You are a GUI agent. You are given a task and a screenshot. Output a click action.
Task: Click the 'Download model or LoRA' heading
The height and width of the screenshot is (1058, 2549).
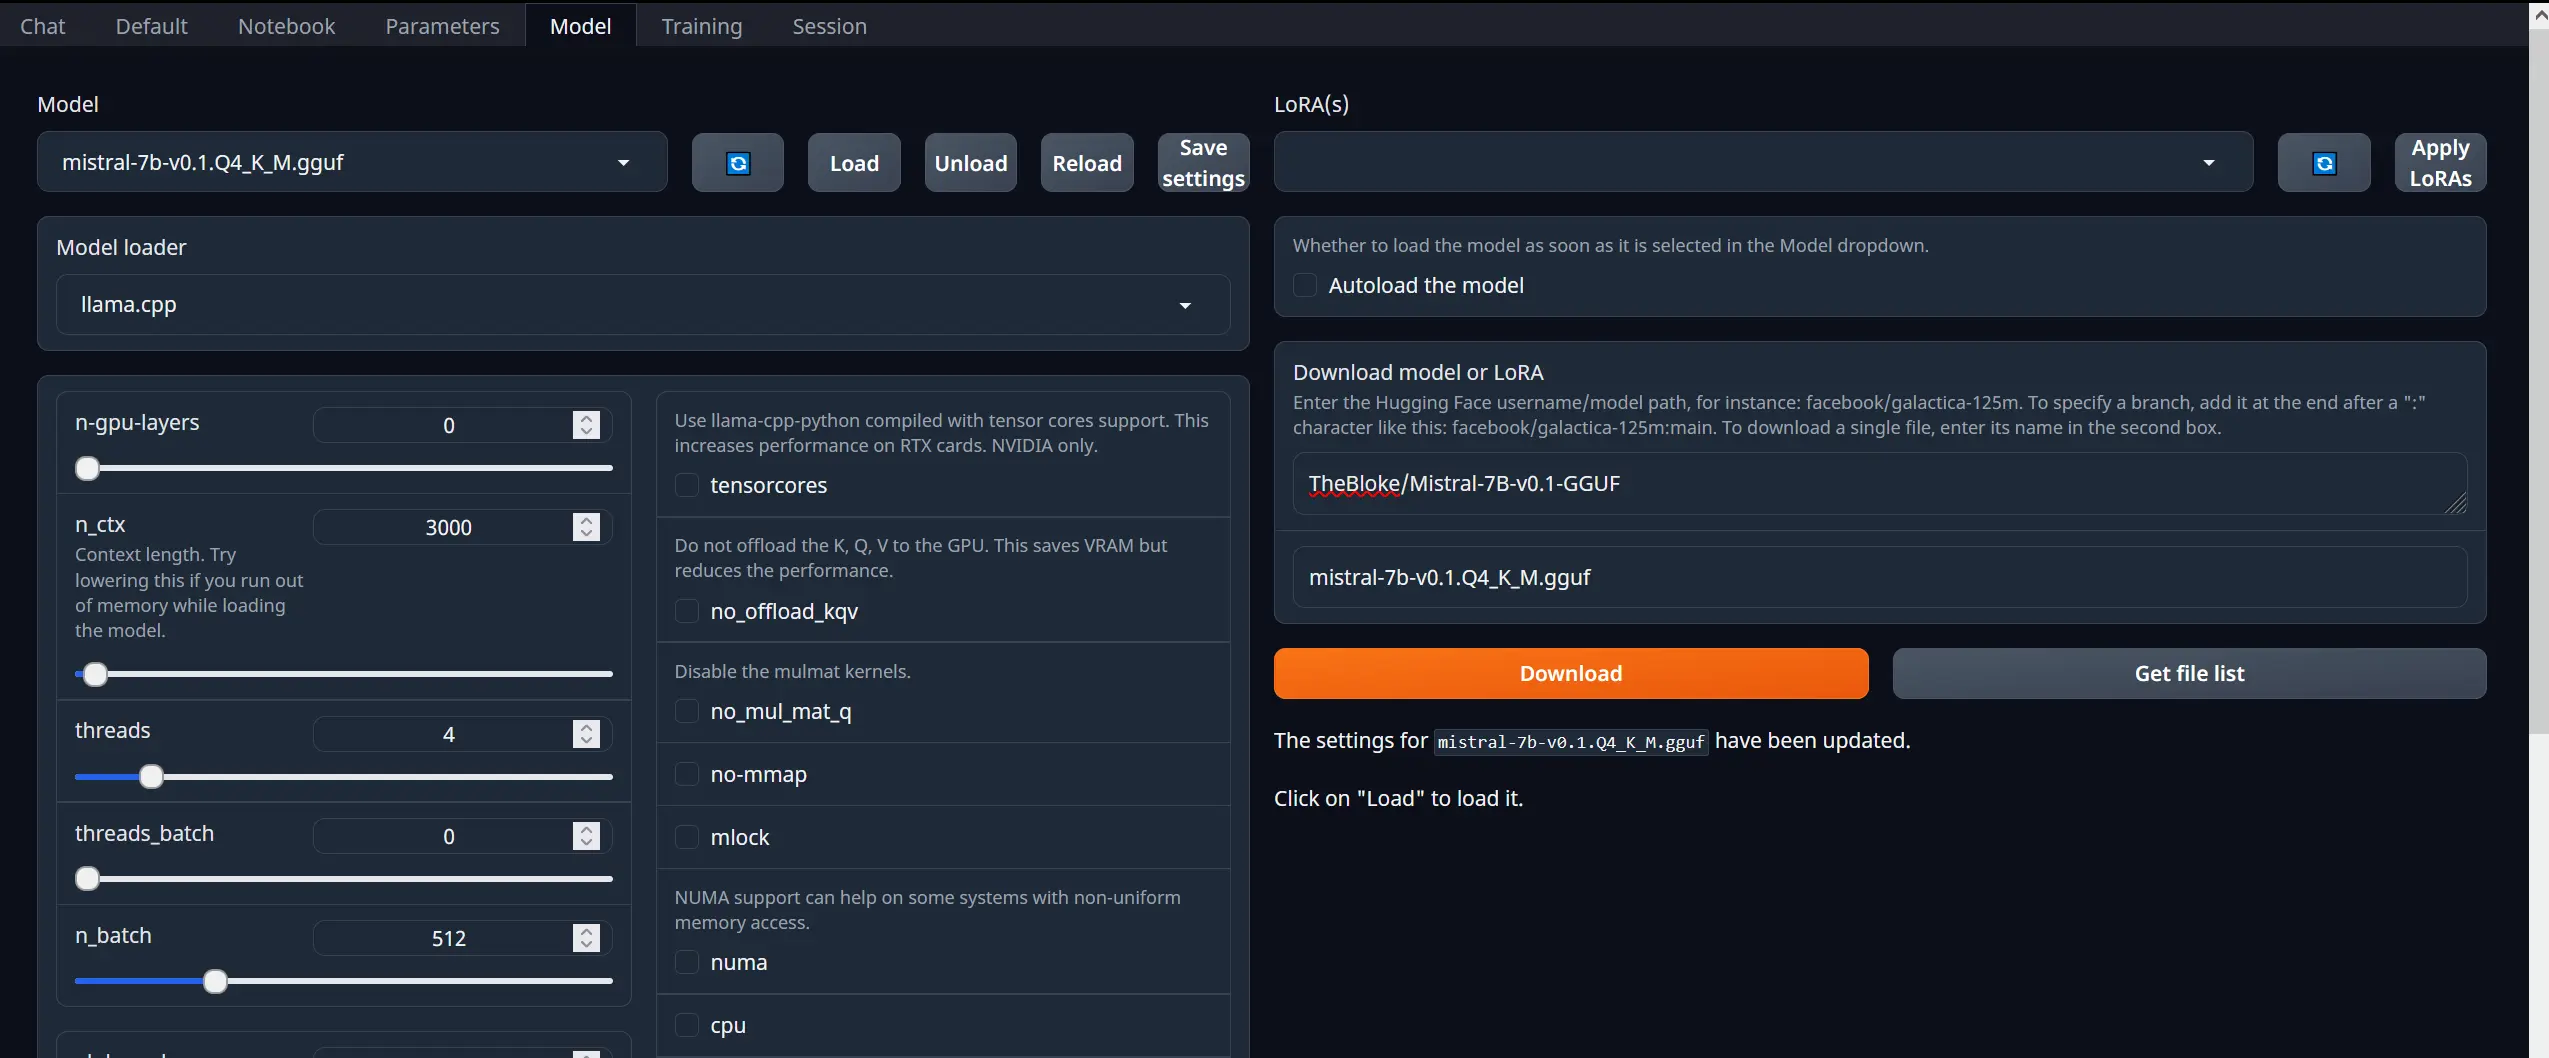tap(1418, 372)
